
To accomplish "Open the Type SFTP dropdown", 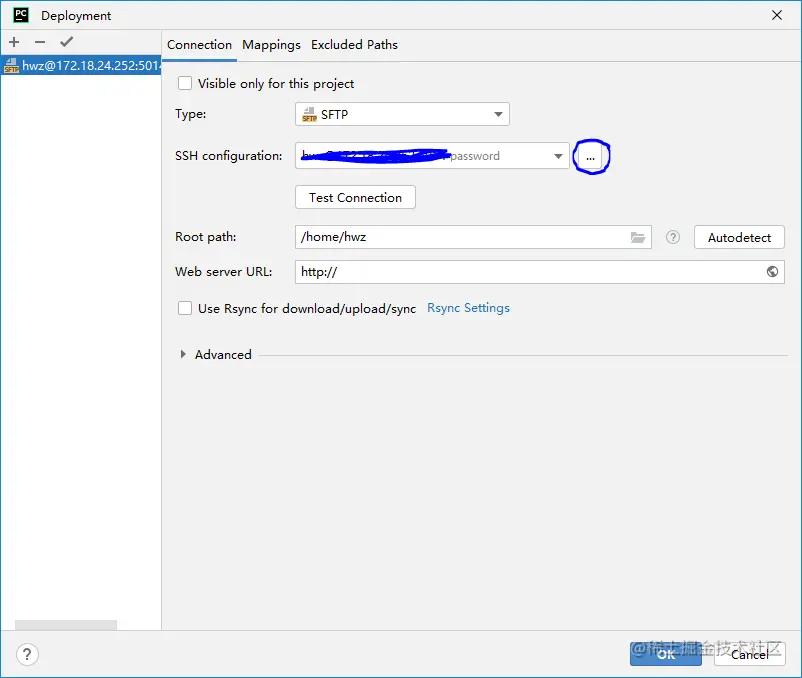I will click(x=402, y=114).
